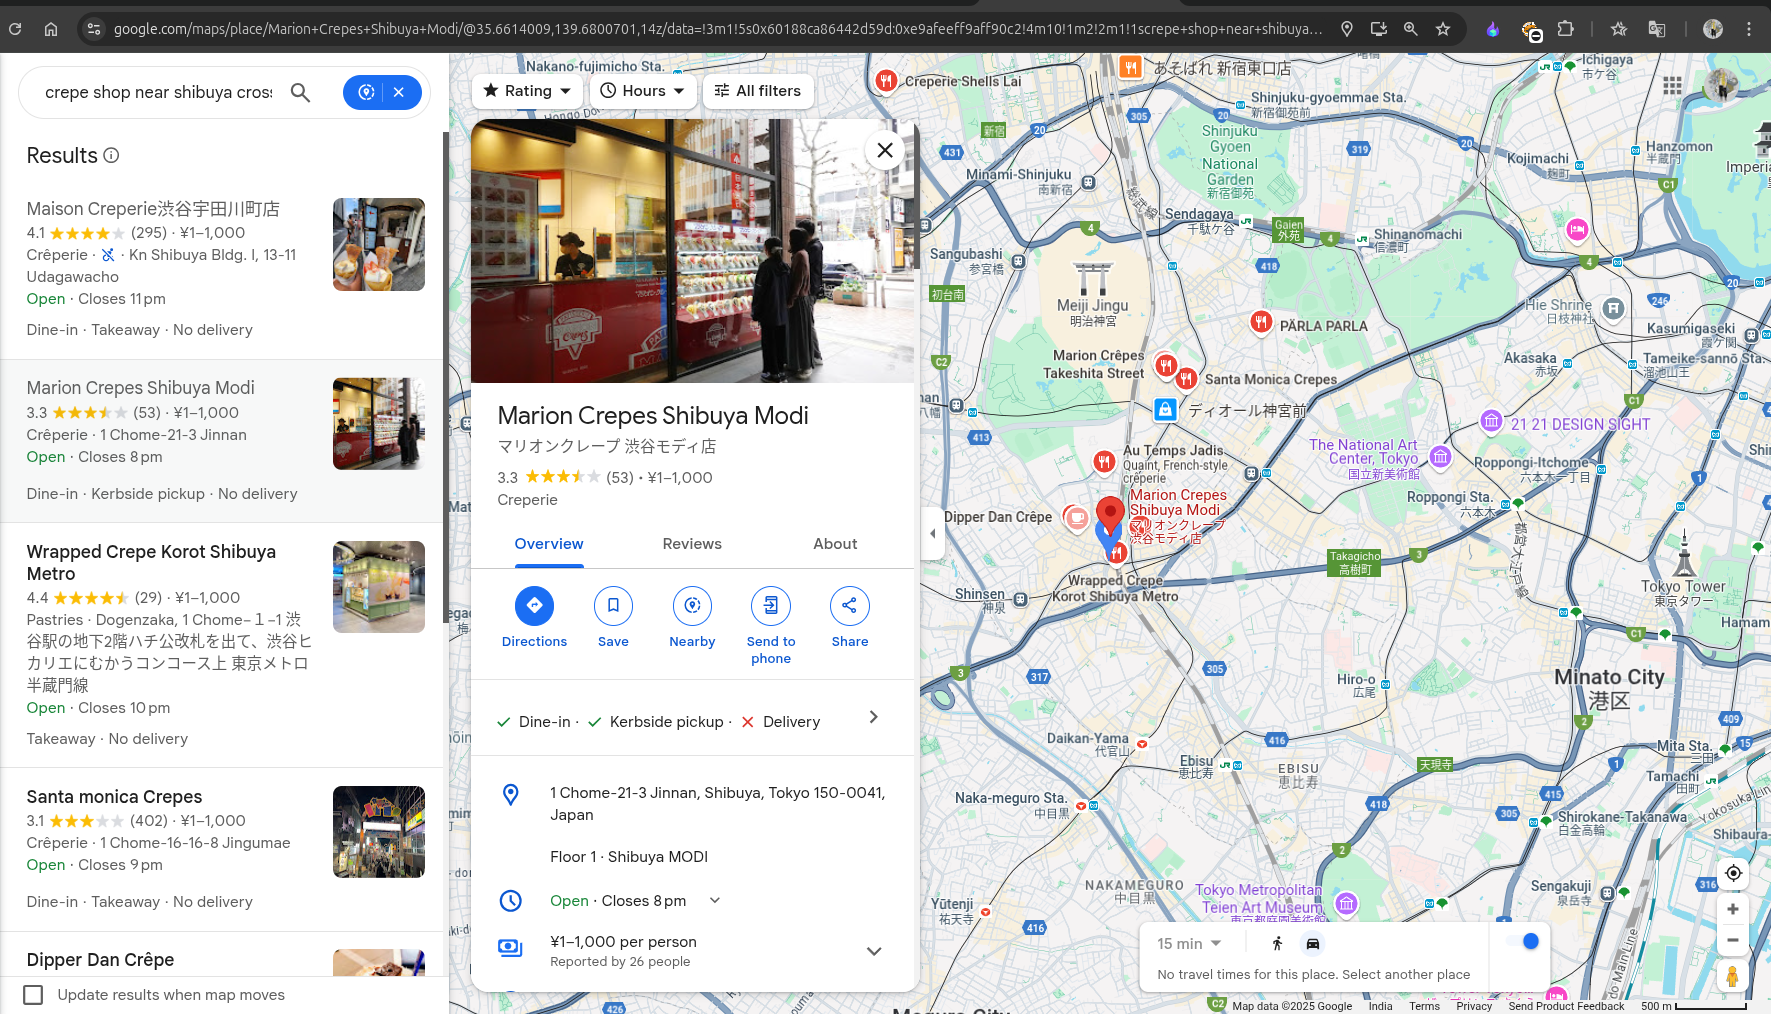This screenshot has height=1014, width=1771.
Task: Click the browser address bar URL
Action: click(717, 29)
